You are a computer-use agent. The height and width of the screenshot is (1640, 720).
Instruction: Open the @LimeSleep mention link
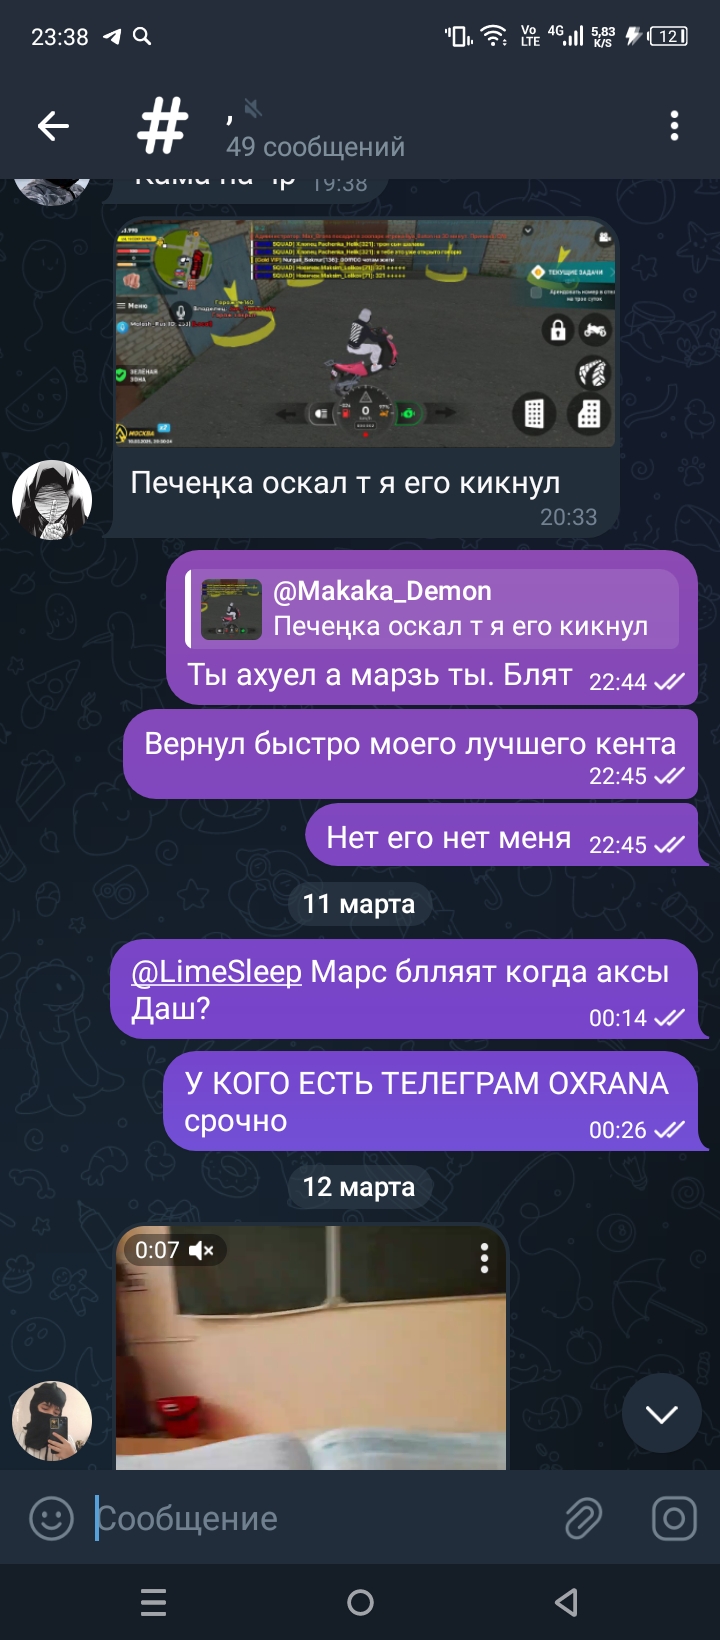click(x=216, y=971)
